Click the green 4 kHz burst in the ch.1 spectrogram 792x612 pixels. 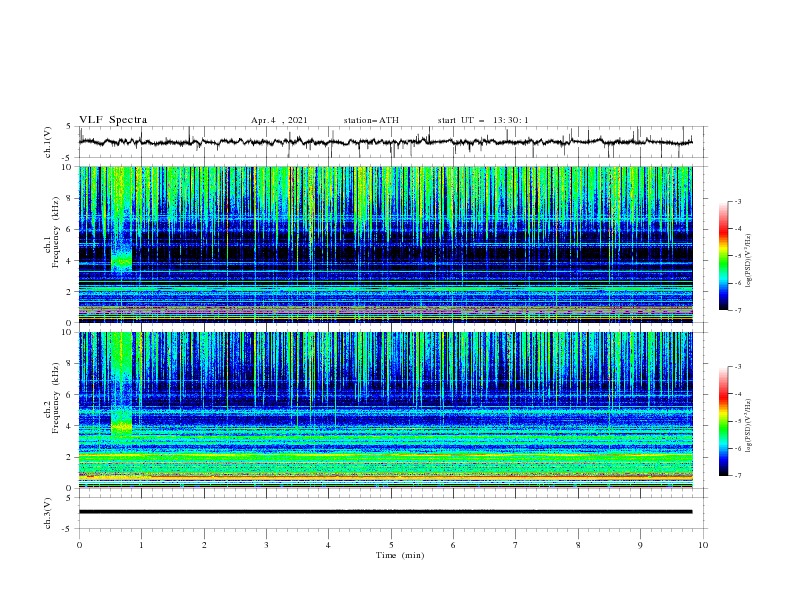(x=121, y=260)
